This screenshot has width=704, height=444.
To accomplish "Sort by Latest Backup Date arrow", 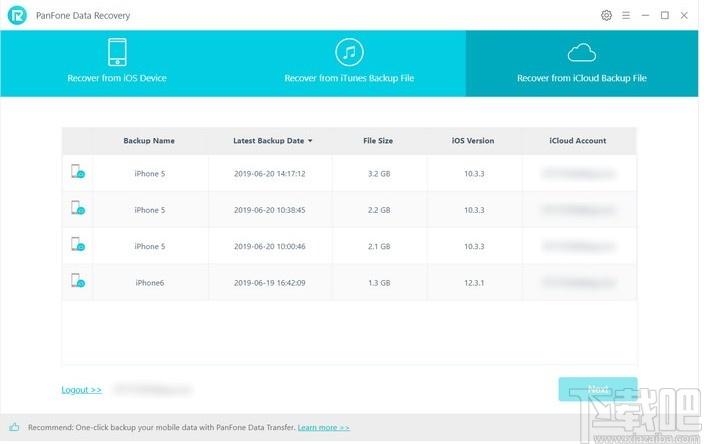I will coord(310,141).
